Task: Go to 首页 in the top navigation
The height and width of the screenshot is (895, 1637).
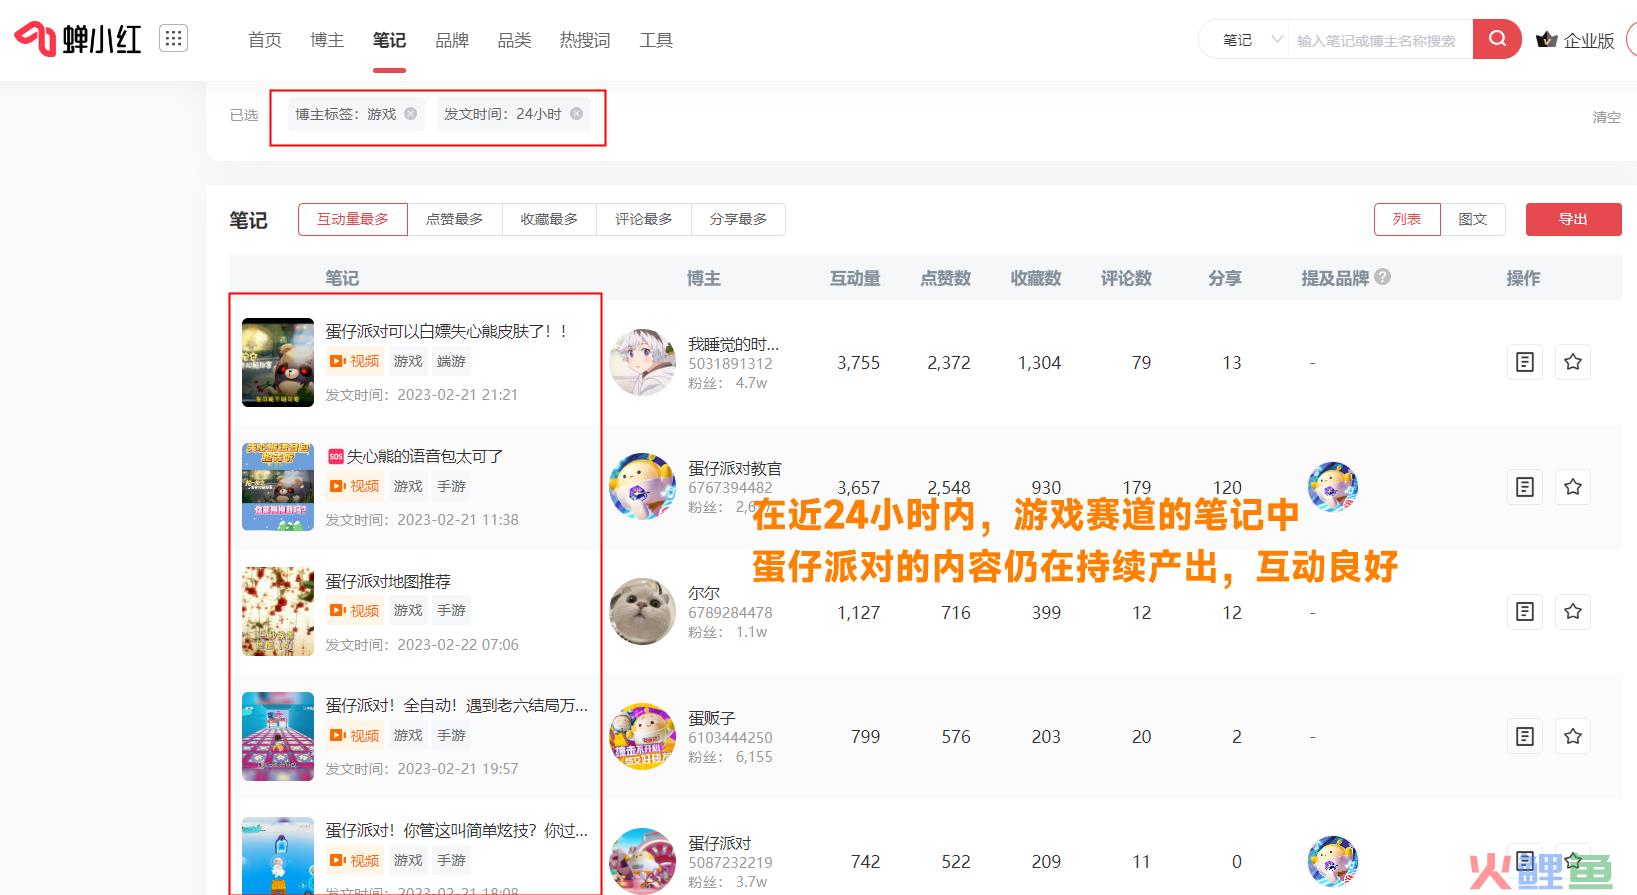Action: pyautogui.click(x=265, y=40)
